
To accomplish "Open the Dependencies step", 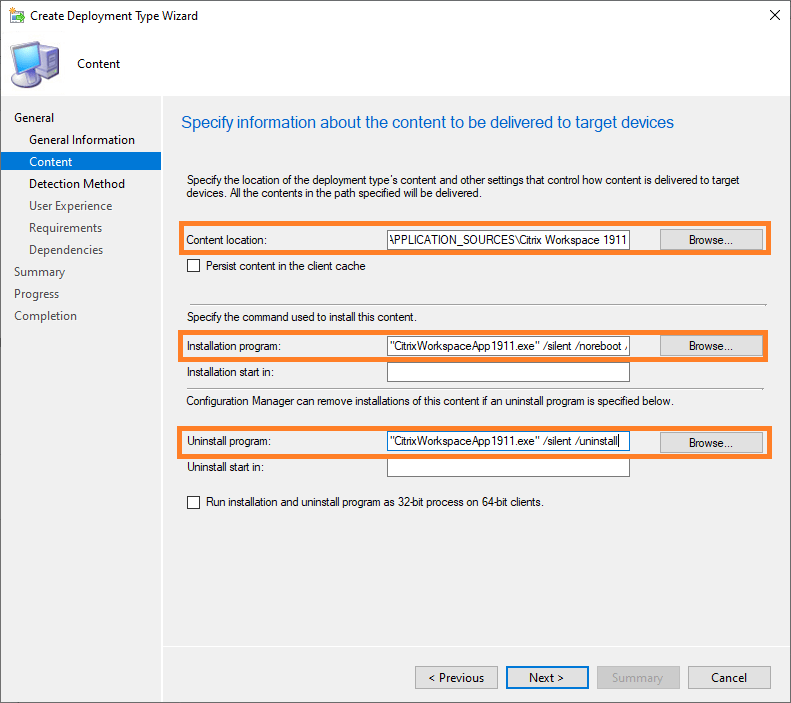I will tap(66, 250).
